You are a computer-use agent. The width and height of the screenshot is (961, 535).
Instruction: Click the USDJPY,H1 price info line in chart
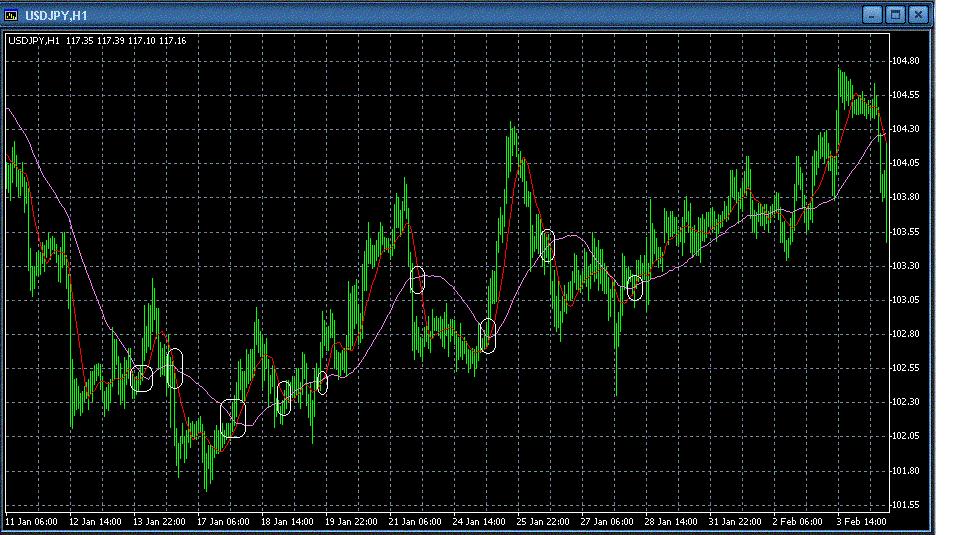point(97,41)
